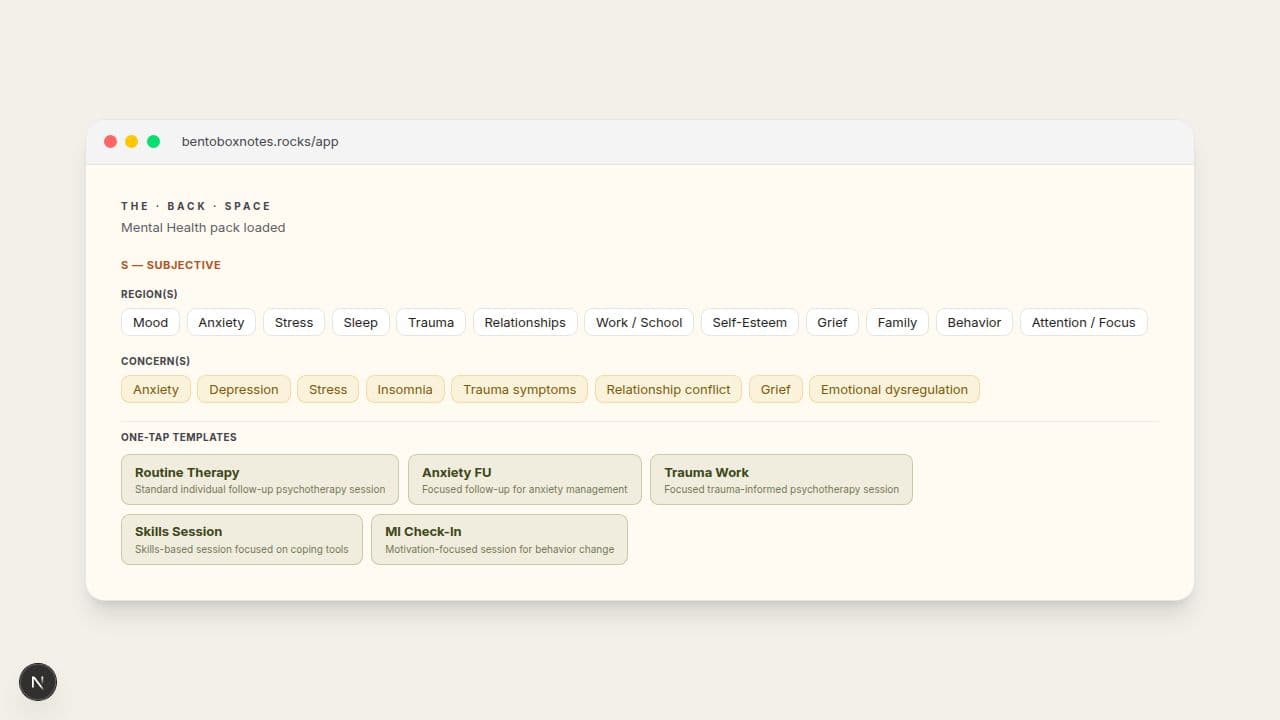Image resolution: width=1280 pixels, height=720 pixels.
Task: Select the Relationship conflict concern chip
Action: tap(669, 389)
